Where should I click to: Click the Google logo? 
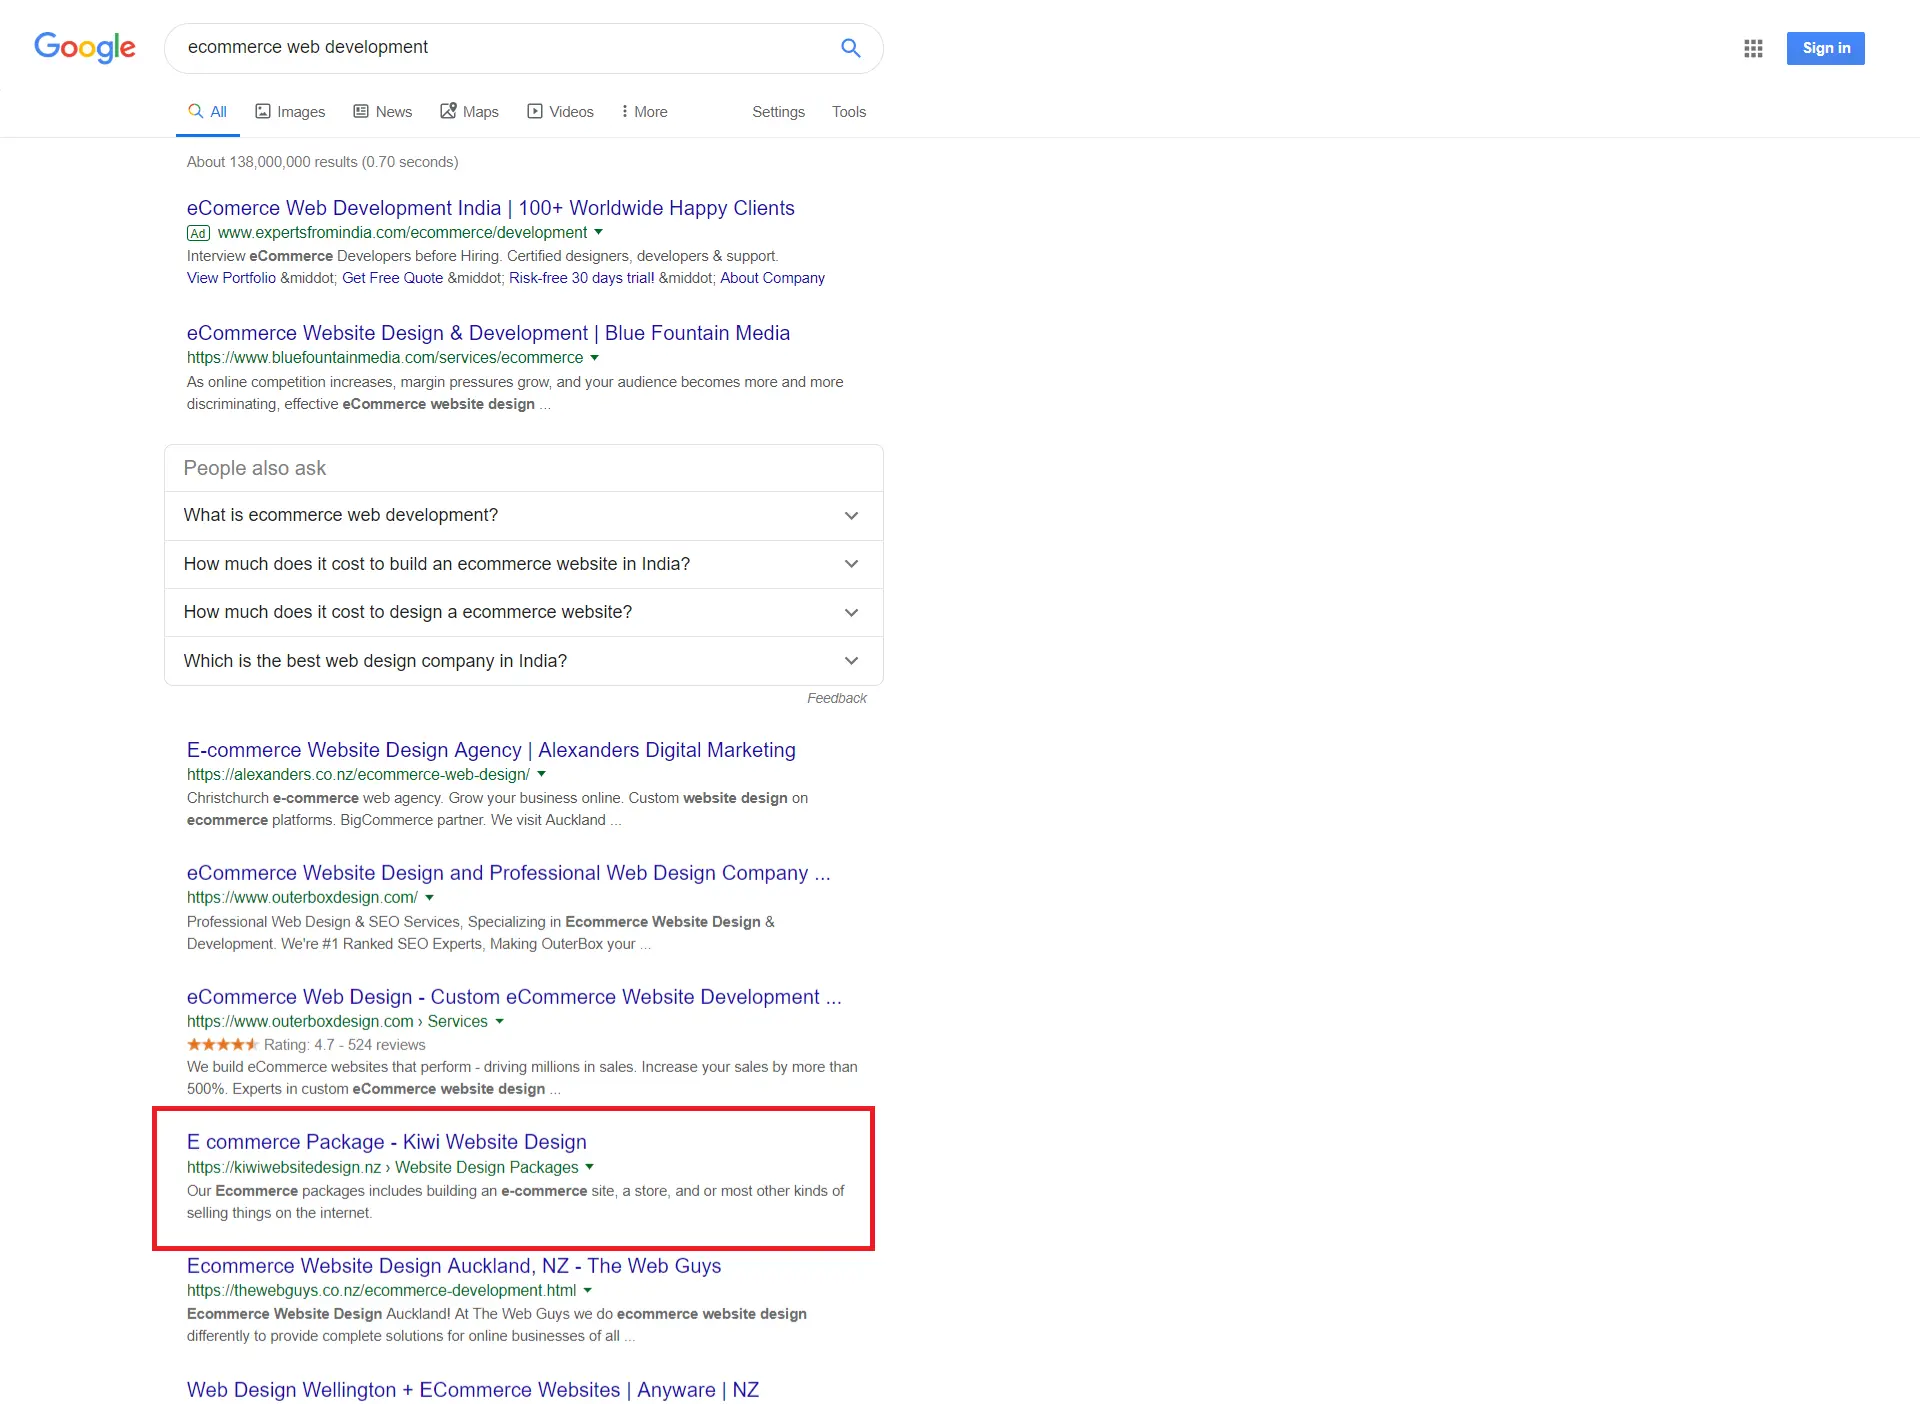coord(85,47)
